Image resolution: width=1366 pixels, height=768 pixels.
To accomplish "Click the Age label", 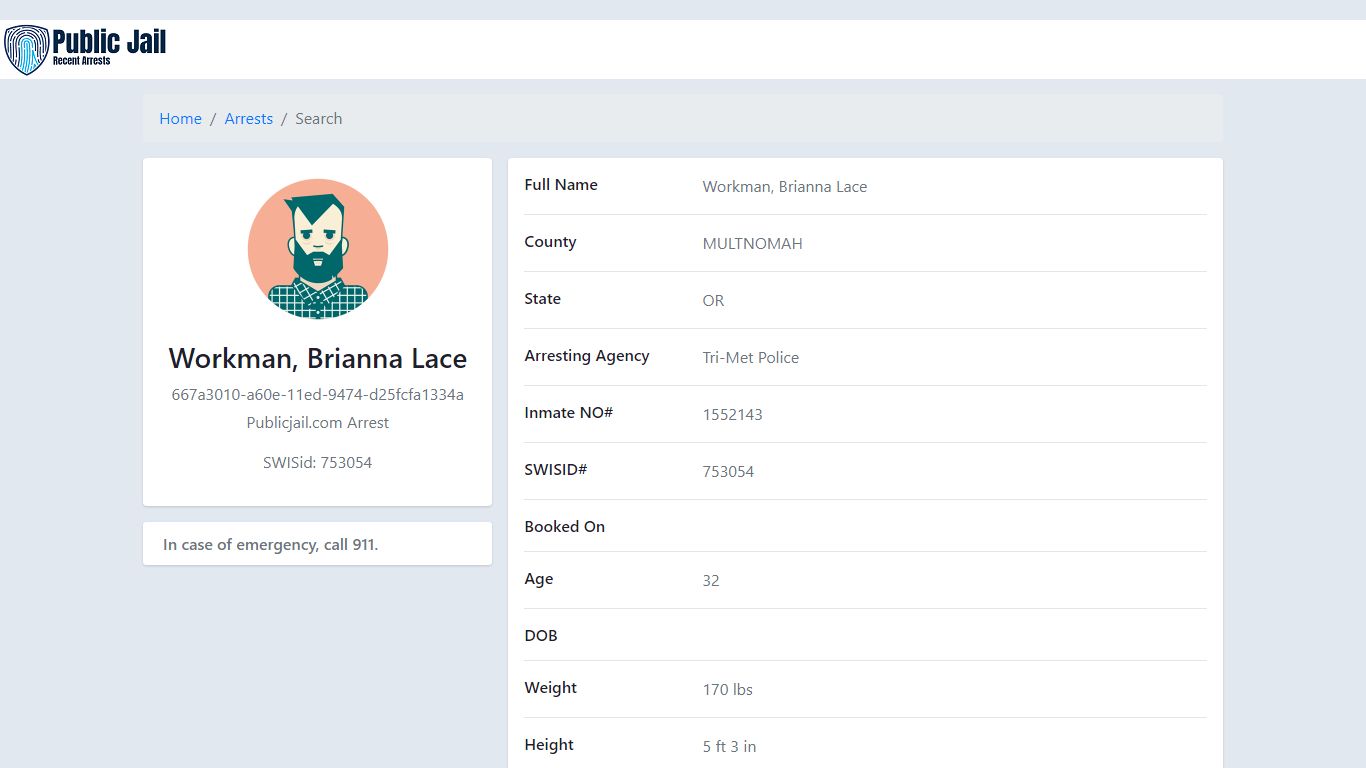I will pyautogui.click(x=539, y=579).
